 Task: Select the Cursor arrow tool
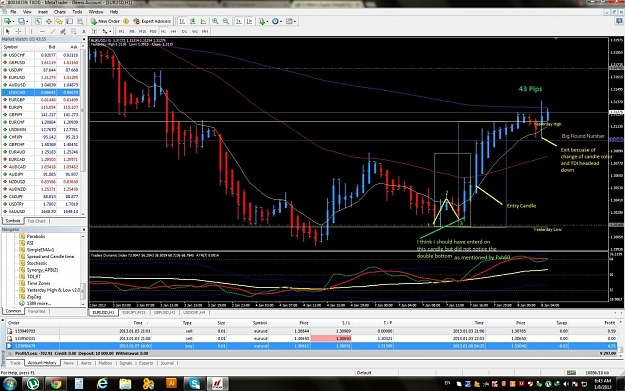click(x=8, y=31)
